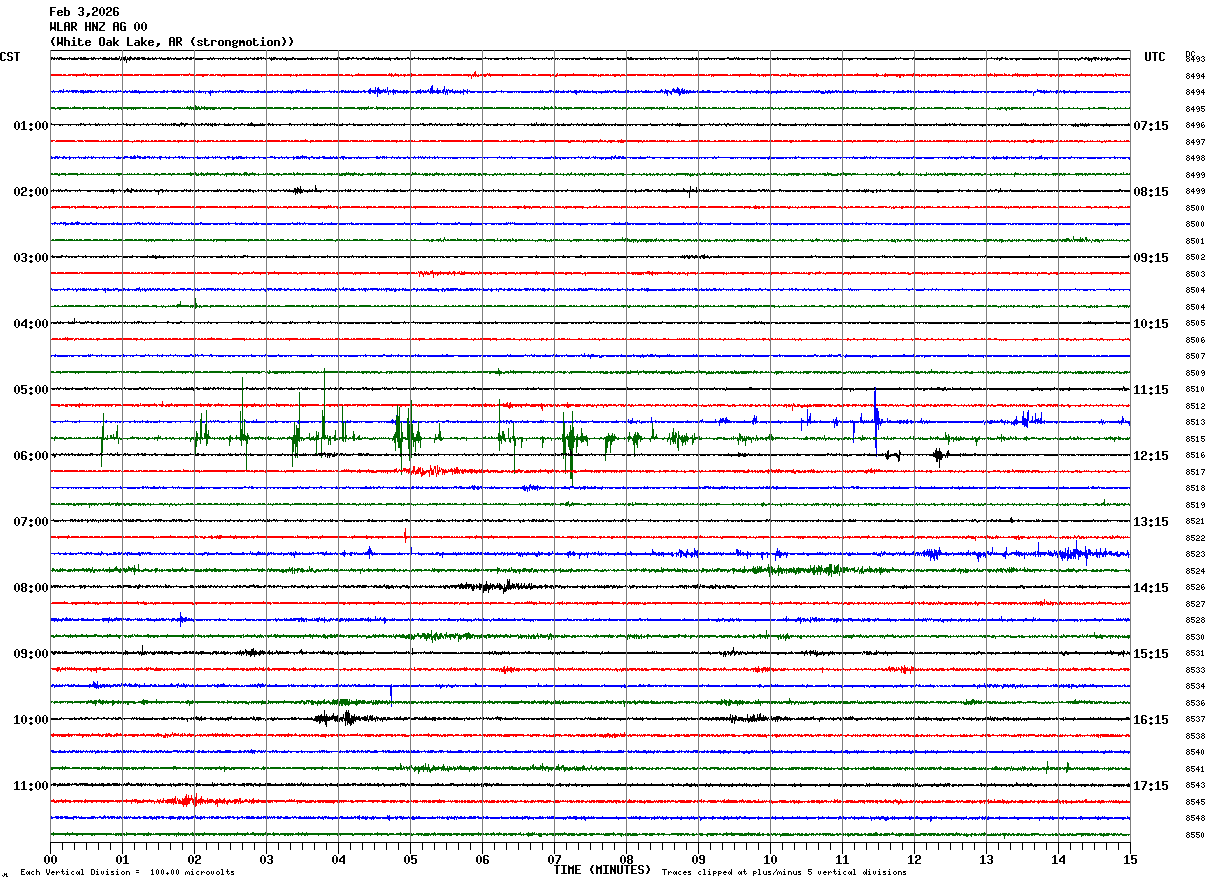Click the 05:00 CST time label
Viewport: 1210px width, 886px height.
(x=30, y=390)
